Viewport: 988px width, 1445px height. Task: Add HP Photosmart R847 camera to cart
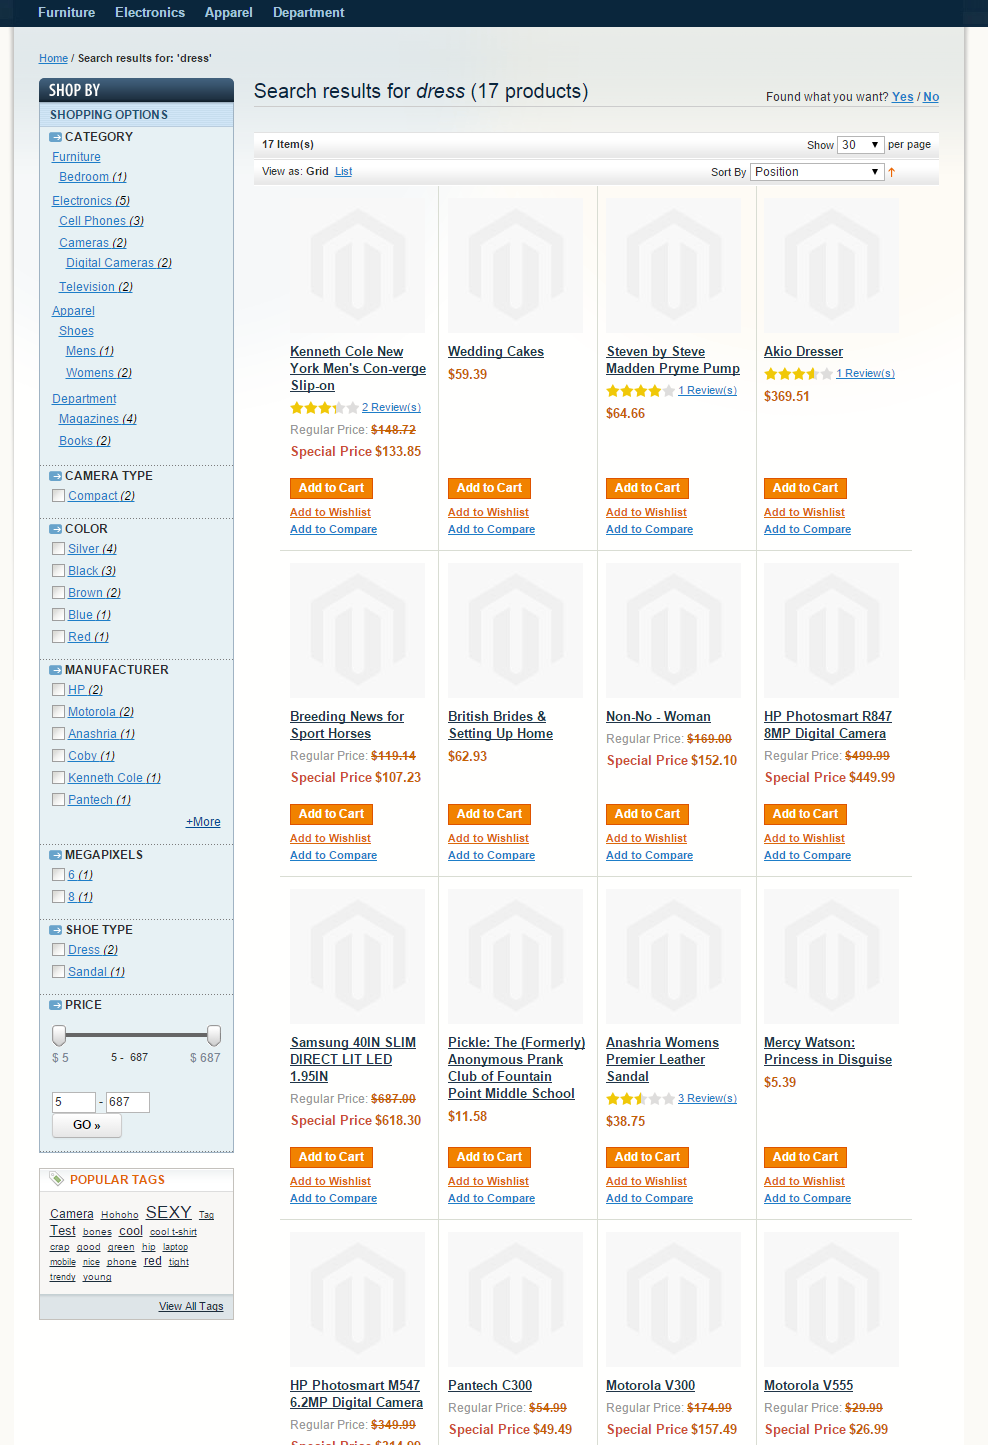pos(805,814)
